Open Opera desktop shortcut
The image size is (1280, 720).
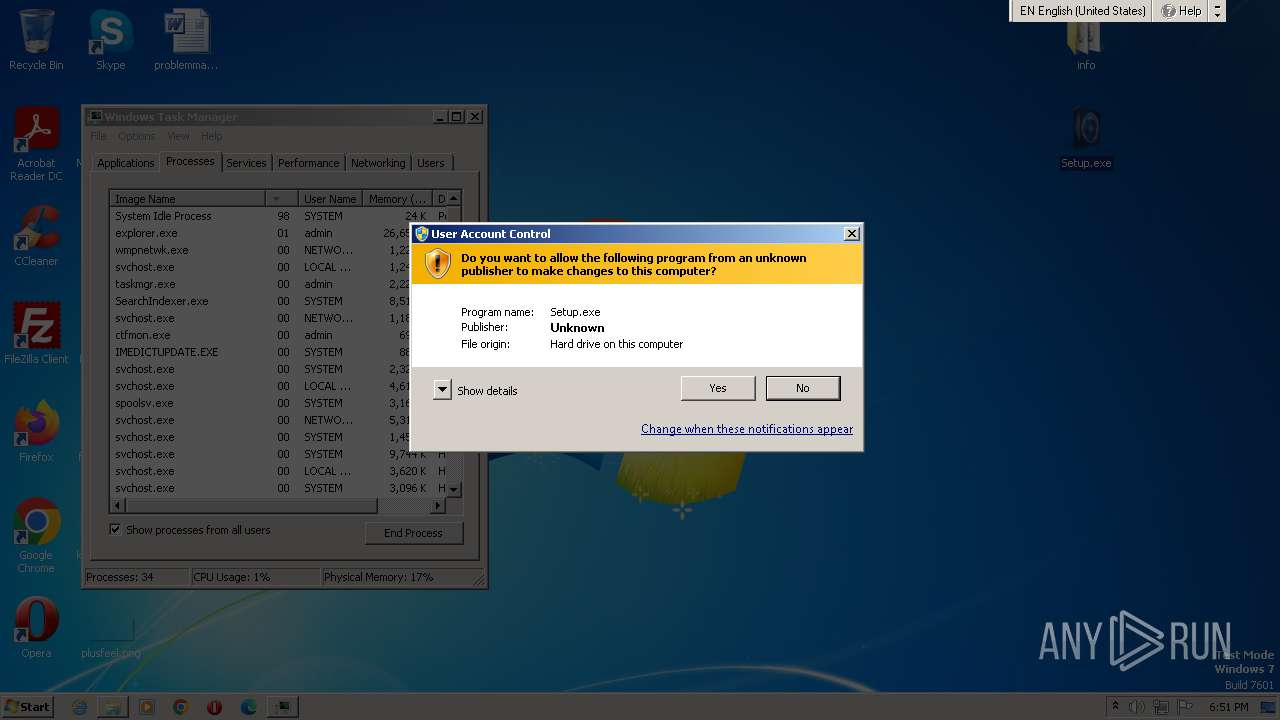click(36, 628)
